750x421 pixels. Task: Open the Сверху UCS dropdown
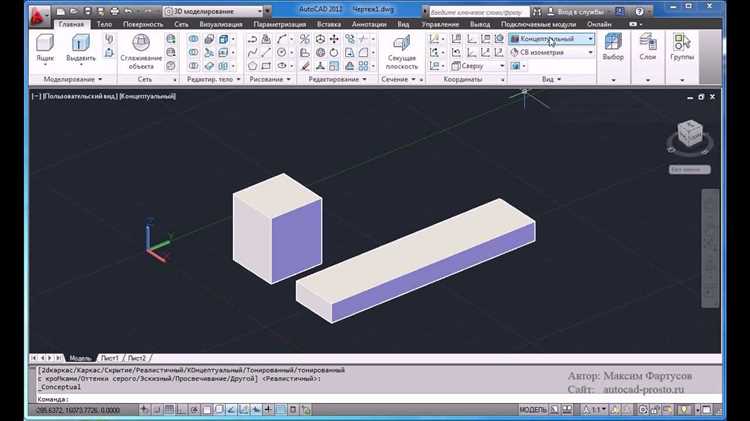click(477, 66)
